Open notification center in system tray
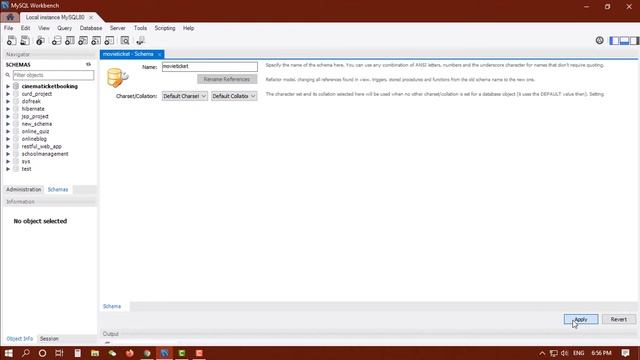This screenshot has width=640, height=360. [x=625, y=353]
